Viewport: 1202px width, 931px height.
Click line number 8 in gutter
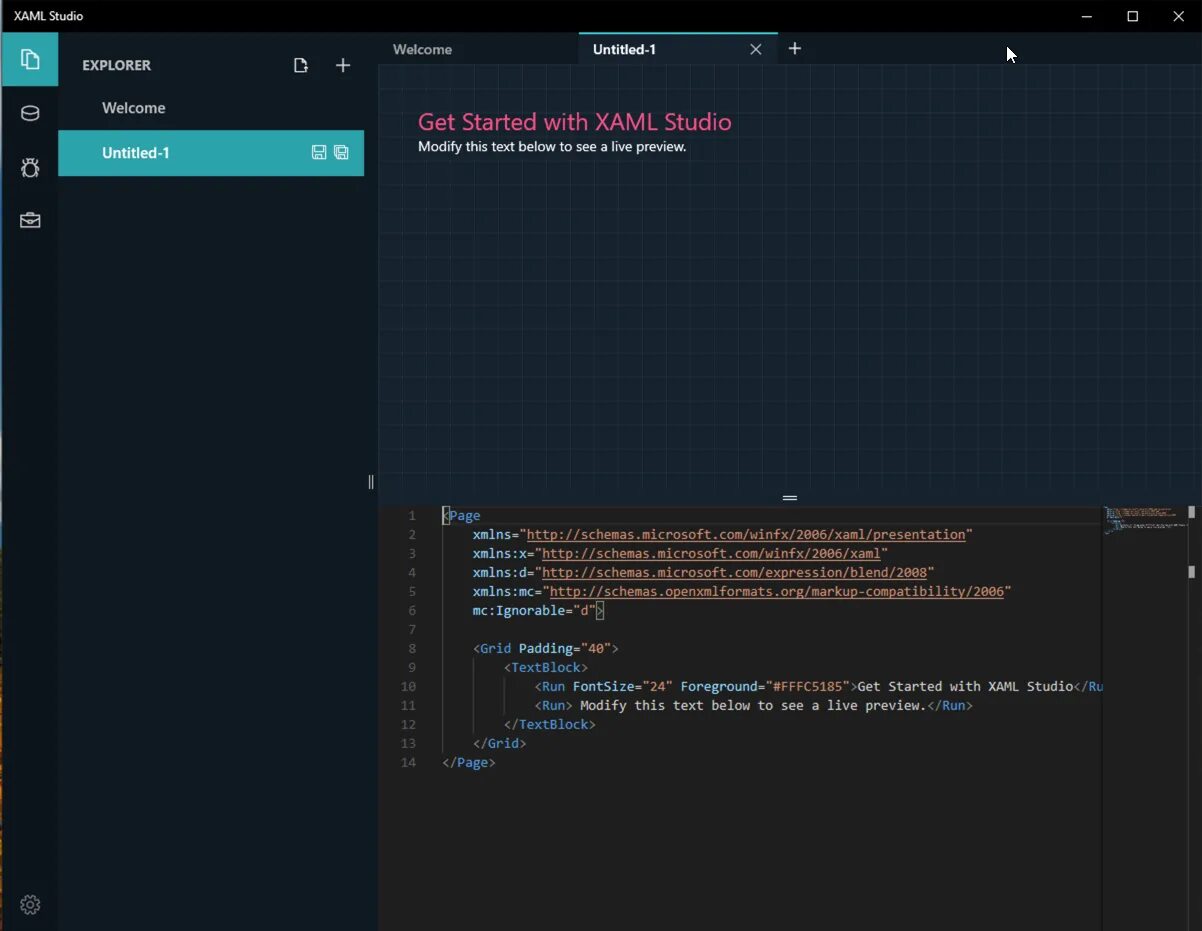click(x=412, y=648)
